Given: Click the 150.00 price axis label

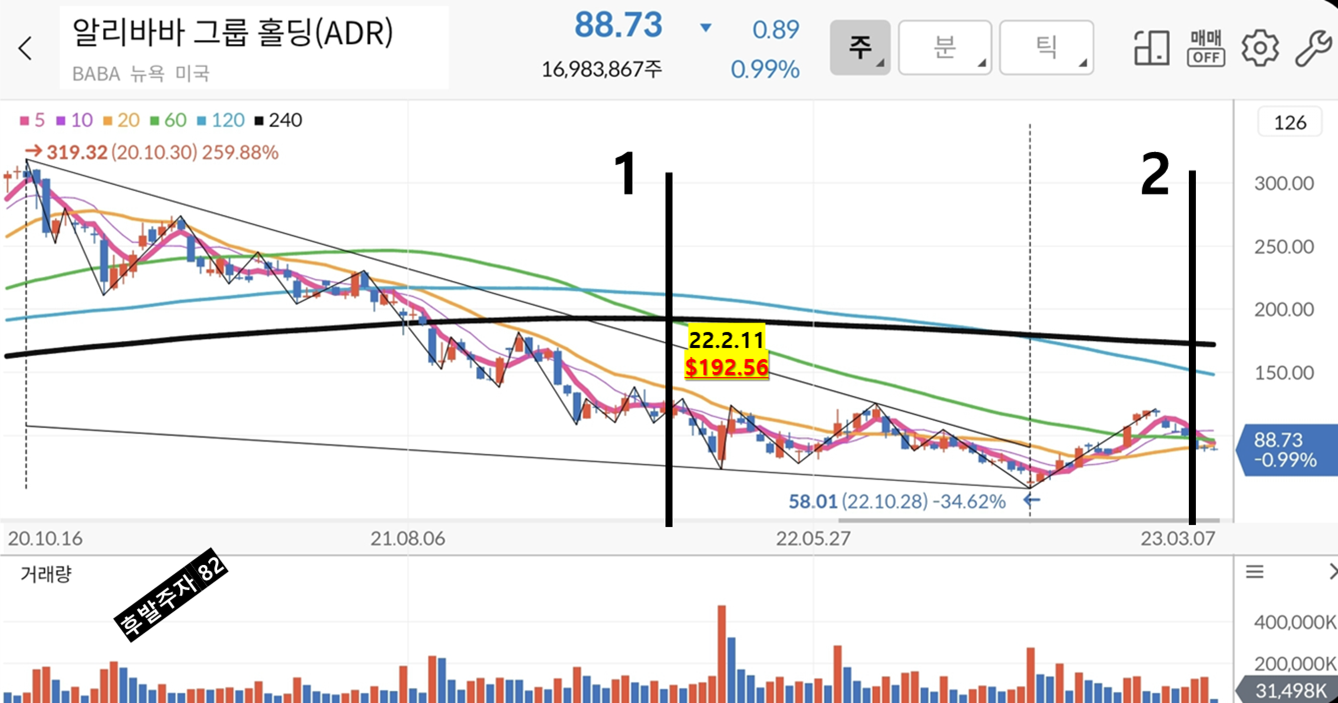Looking at the screenshot, I should click(1284, 373).
